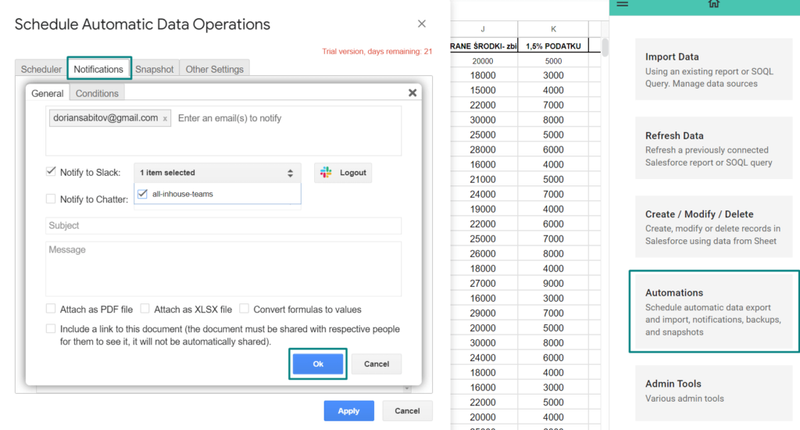Open Create / Modify / Delete card
800x430 pixels.
coord(714,227)
